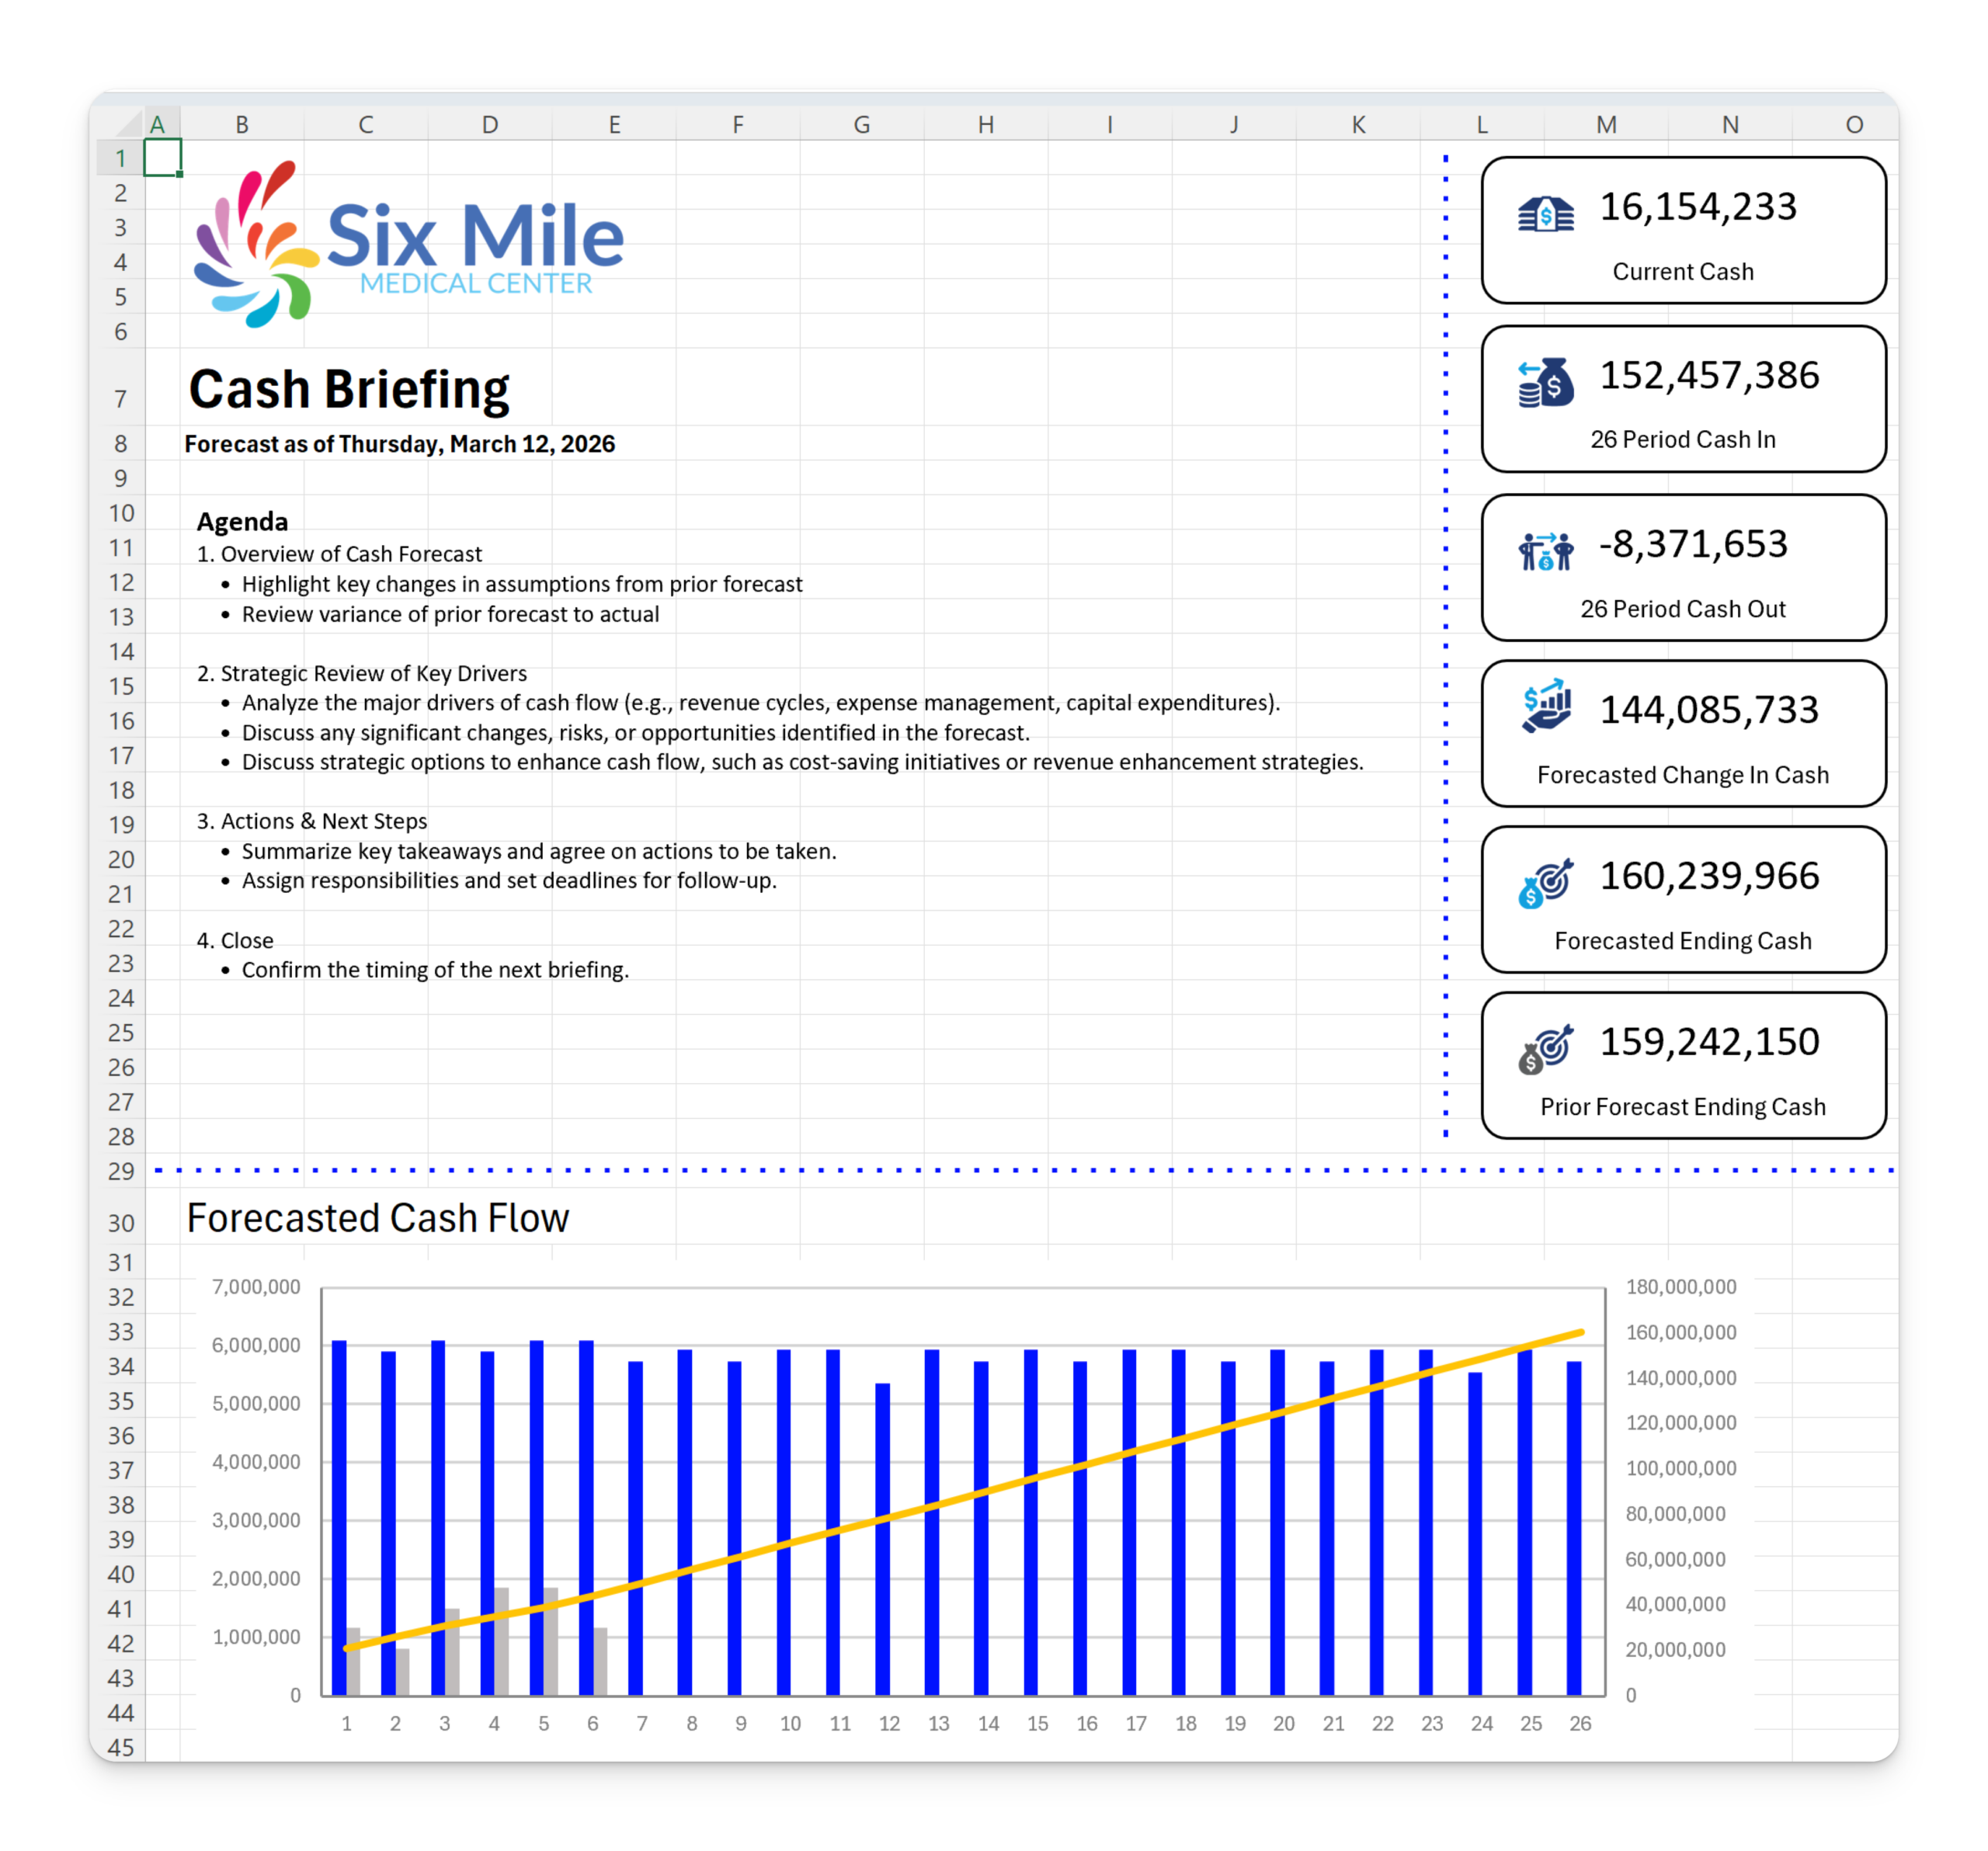Click cell A1
Screen dimensions: 1988x1851
tap(162, 158)
